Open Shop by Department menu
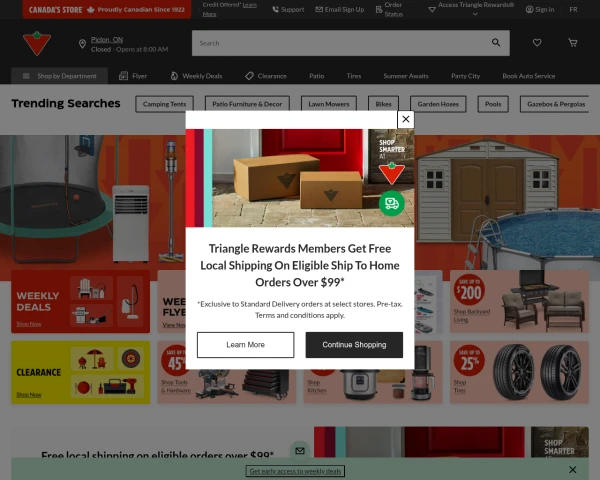Viewport: 600px width, 480px height. (x=59, y=76)
